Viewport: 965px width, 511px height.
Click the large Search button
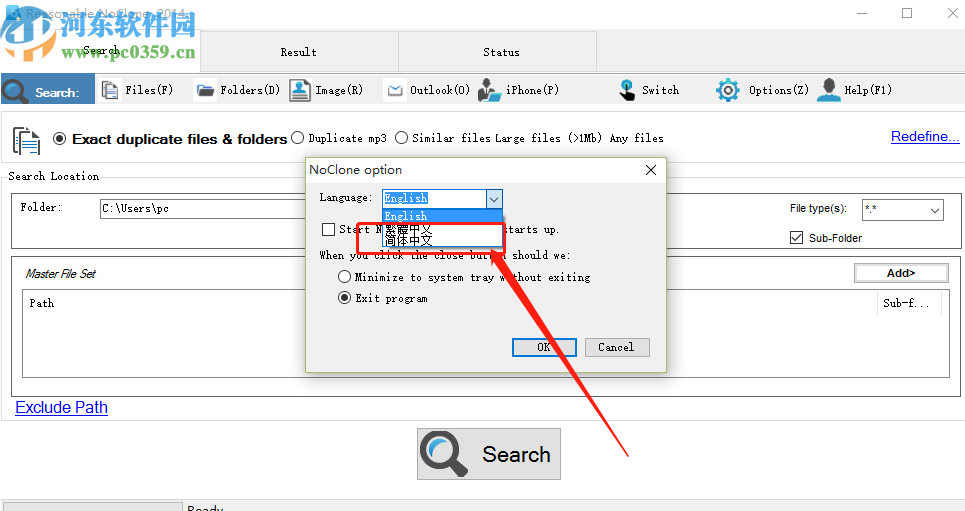click(489, 454)
